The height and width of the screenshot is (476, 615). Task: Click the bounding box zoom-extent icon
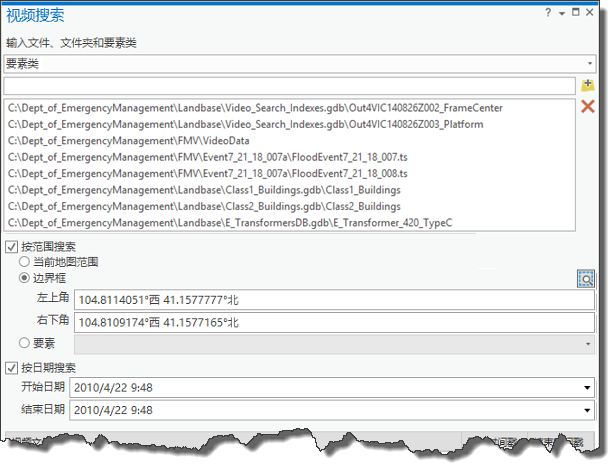point(586,279)
